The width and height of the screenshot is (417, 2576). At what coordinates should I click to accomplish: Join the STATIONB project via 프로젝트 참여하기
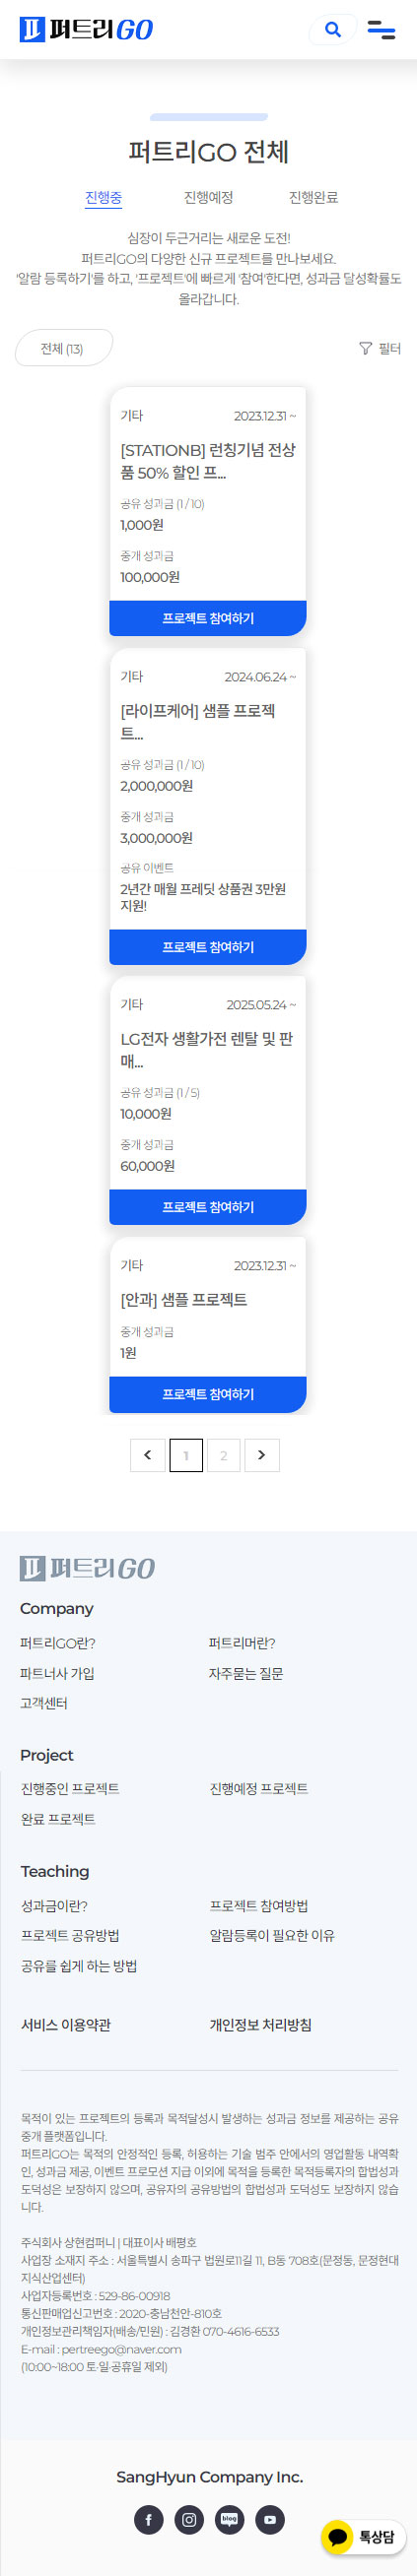208,618
